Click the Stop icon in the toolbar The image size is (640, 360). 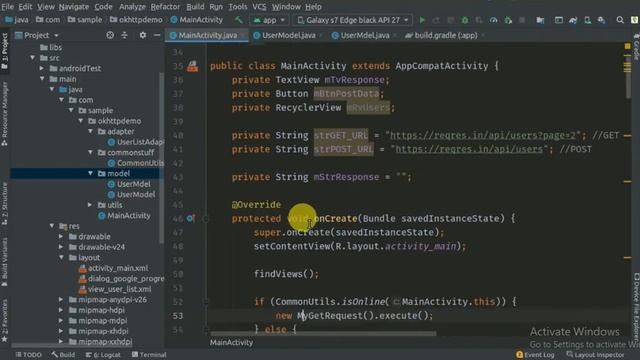(x=522, y=20)
